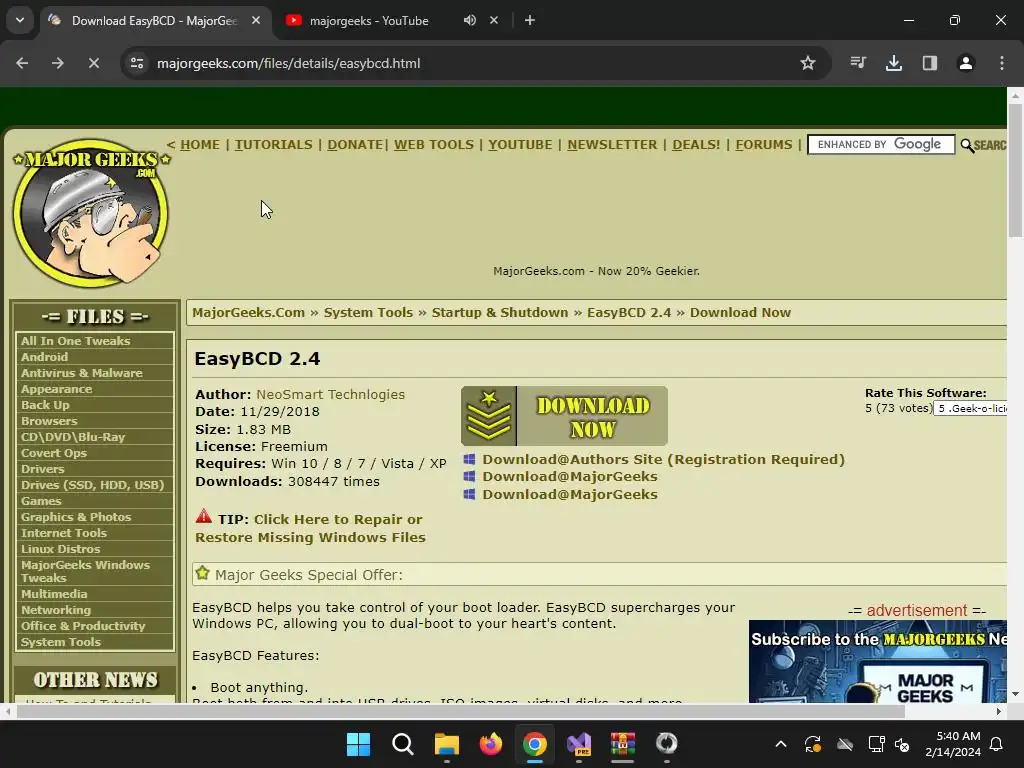The image size is (1024, 768).
Task: Close the majorgeeks YouTube tab
Action: pos(494,20)
